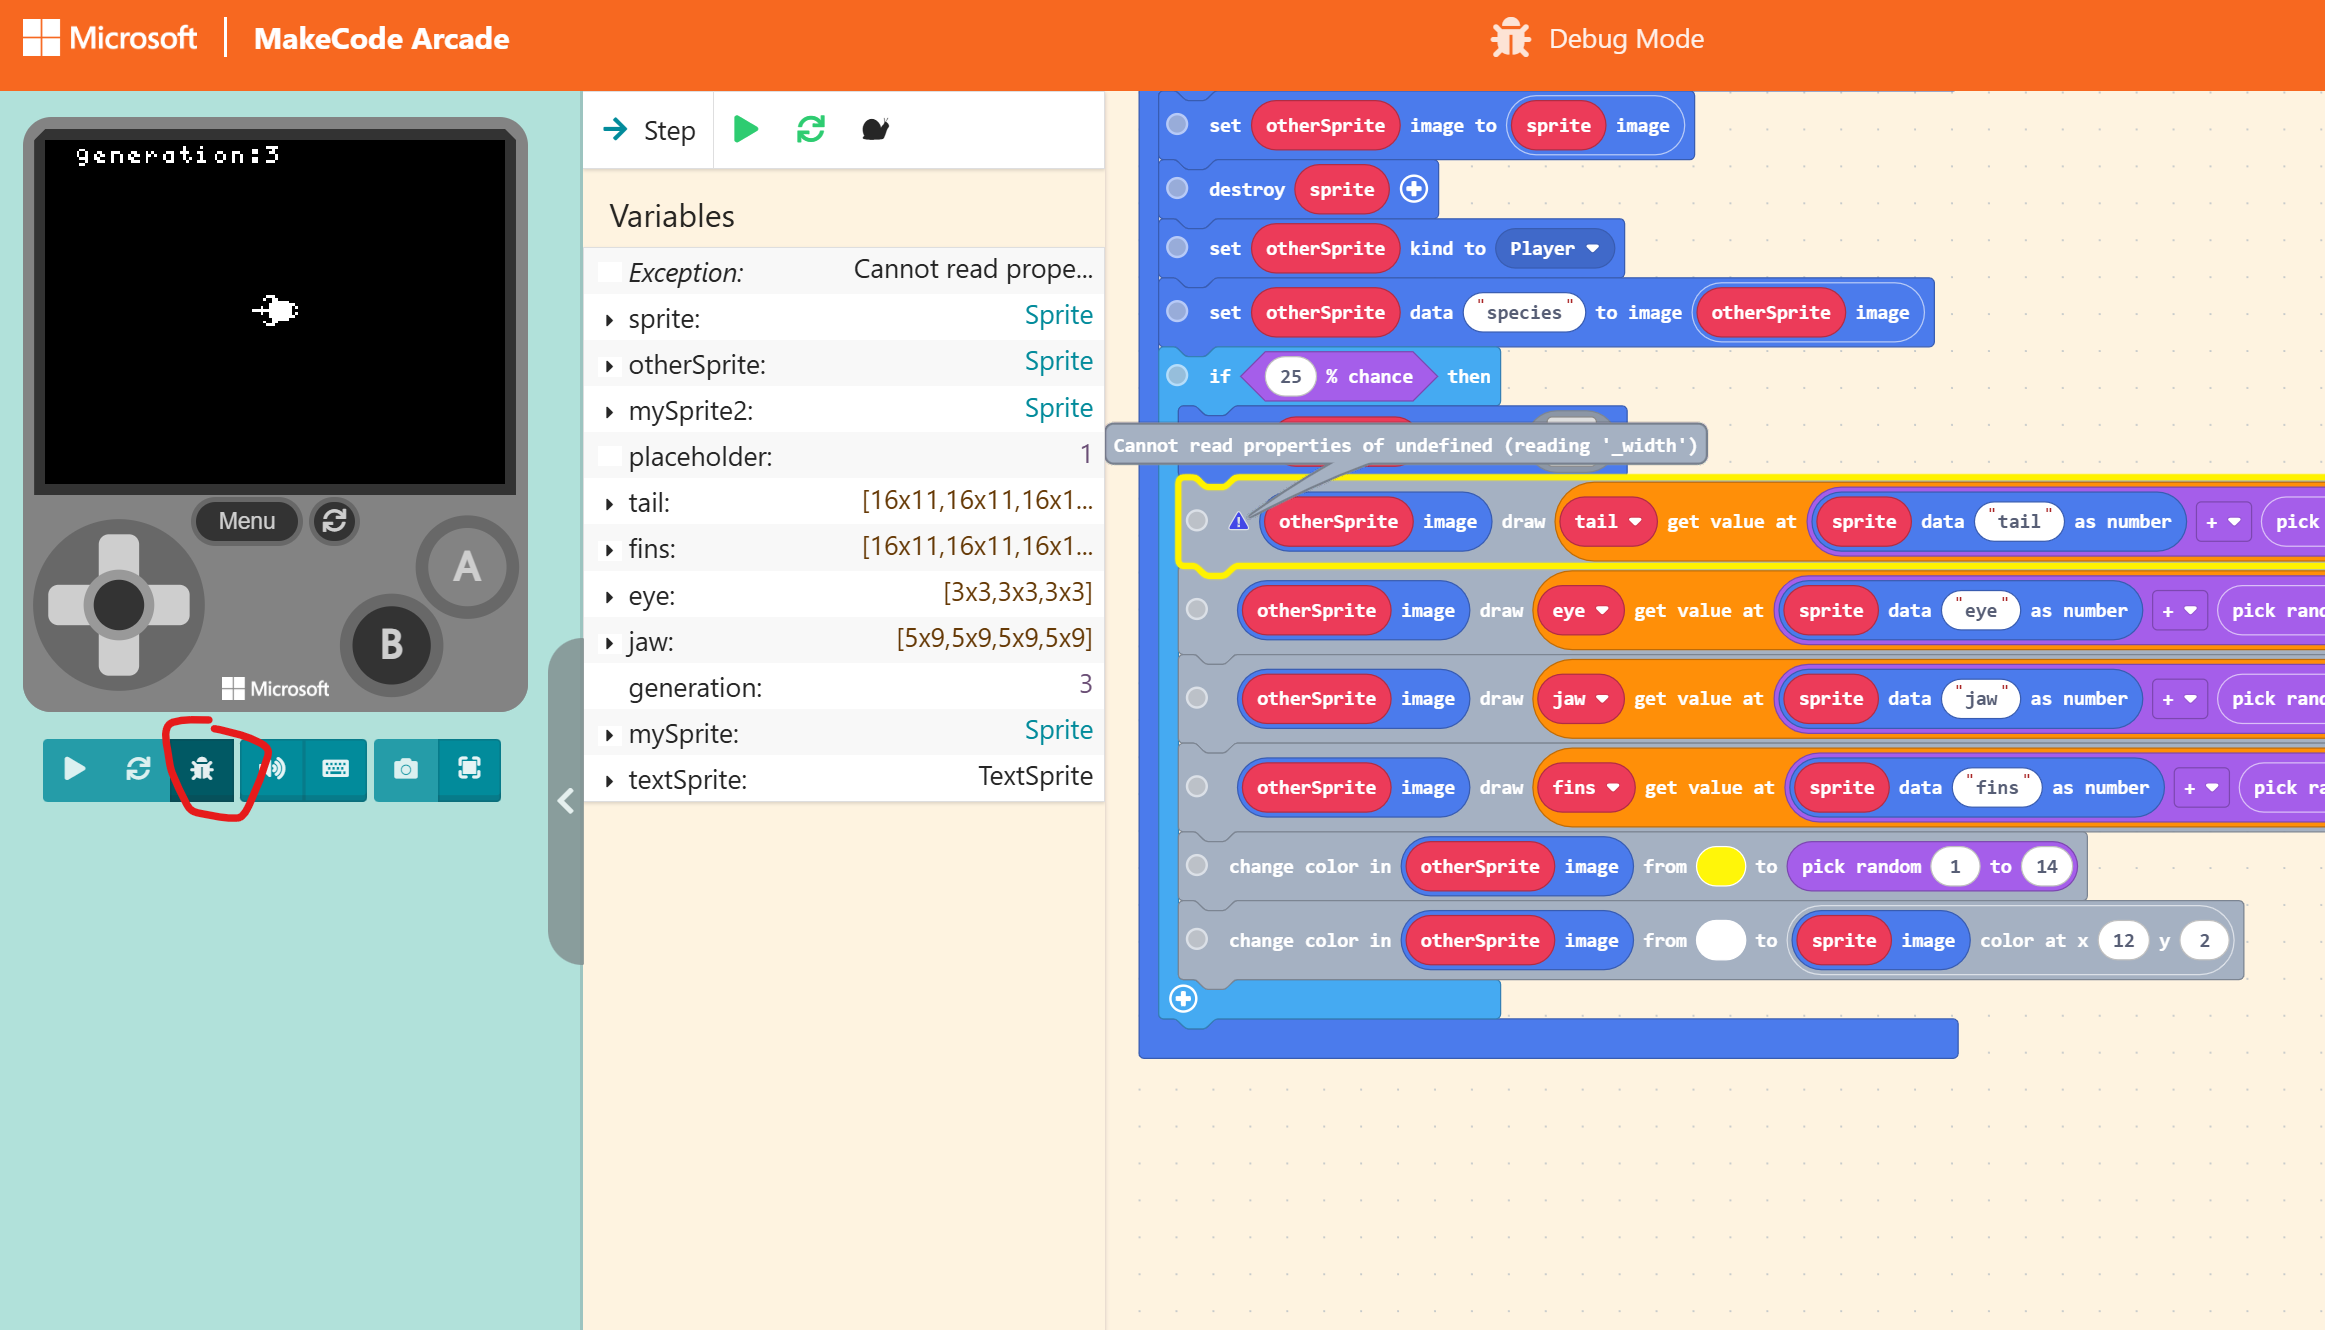Click the 25 percent chance value field

[1290, 376]
